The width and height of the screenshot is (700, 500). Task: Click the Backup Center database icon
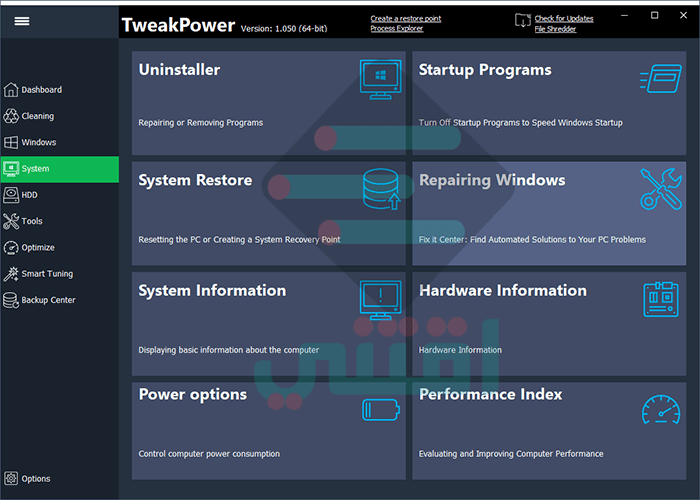(x=11, y=300)
